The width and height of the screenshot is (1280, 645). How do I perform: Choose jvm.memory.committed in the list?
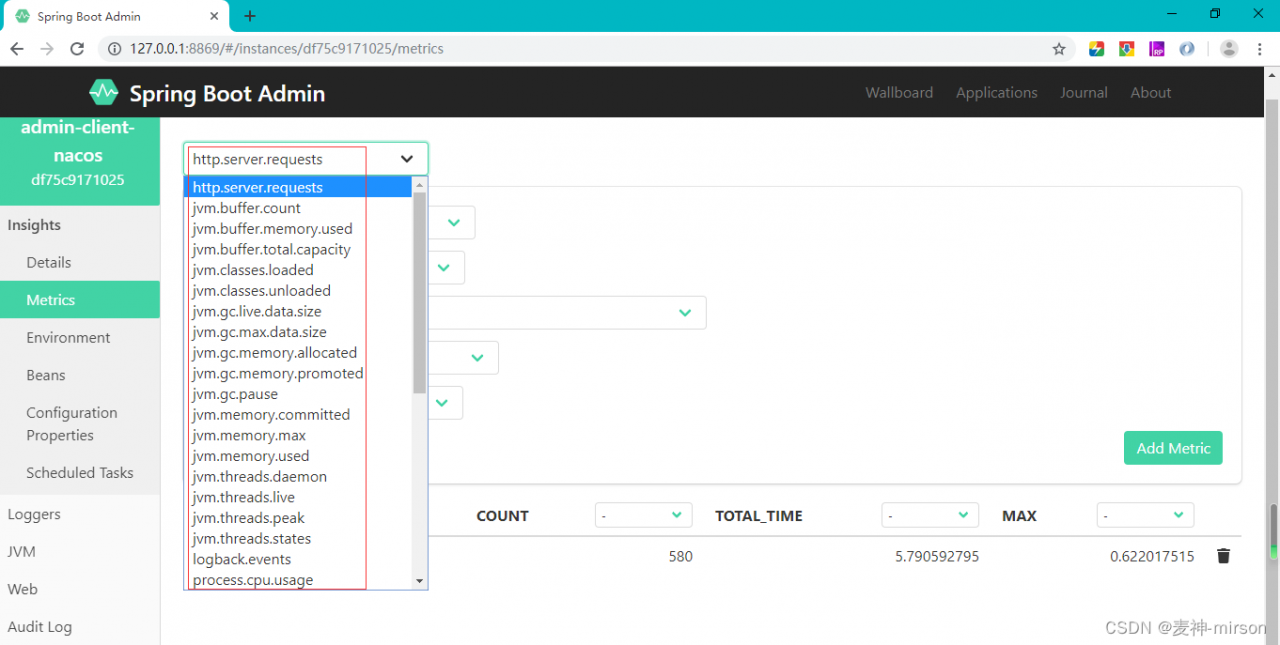299,415
